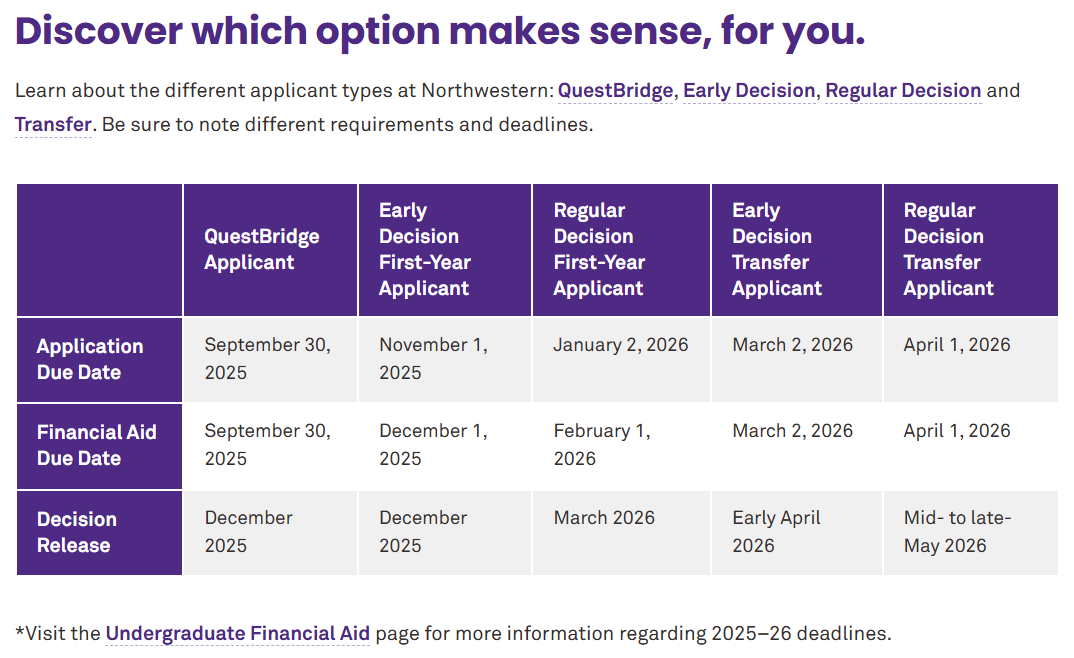Open the Transfer applicant link
The image size is (1074, 658).
tap(53, 125)
